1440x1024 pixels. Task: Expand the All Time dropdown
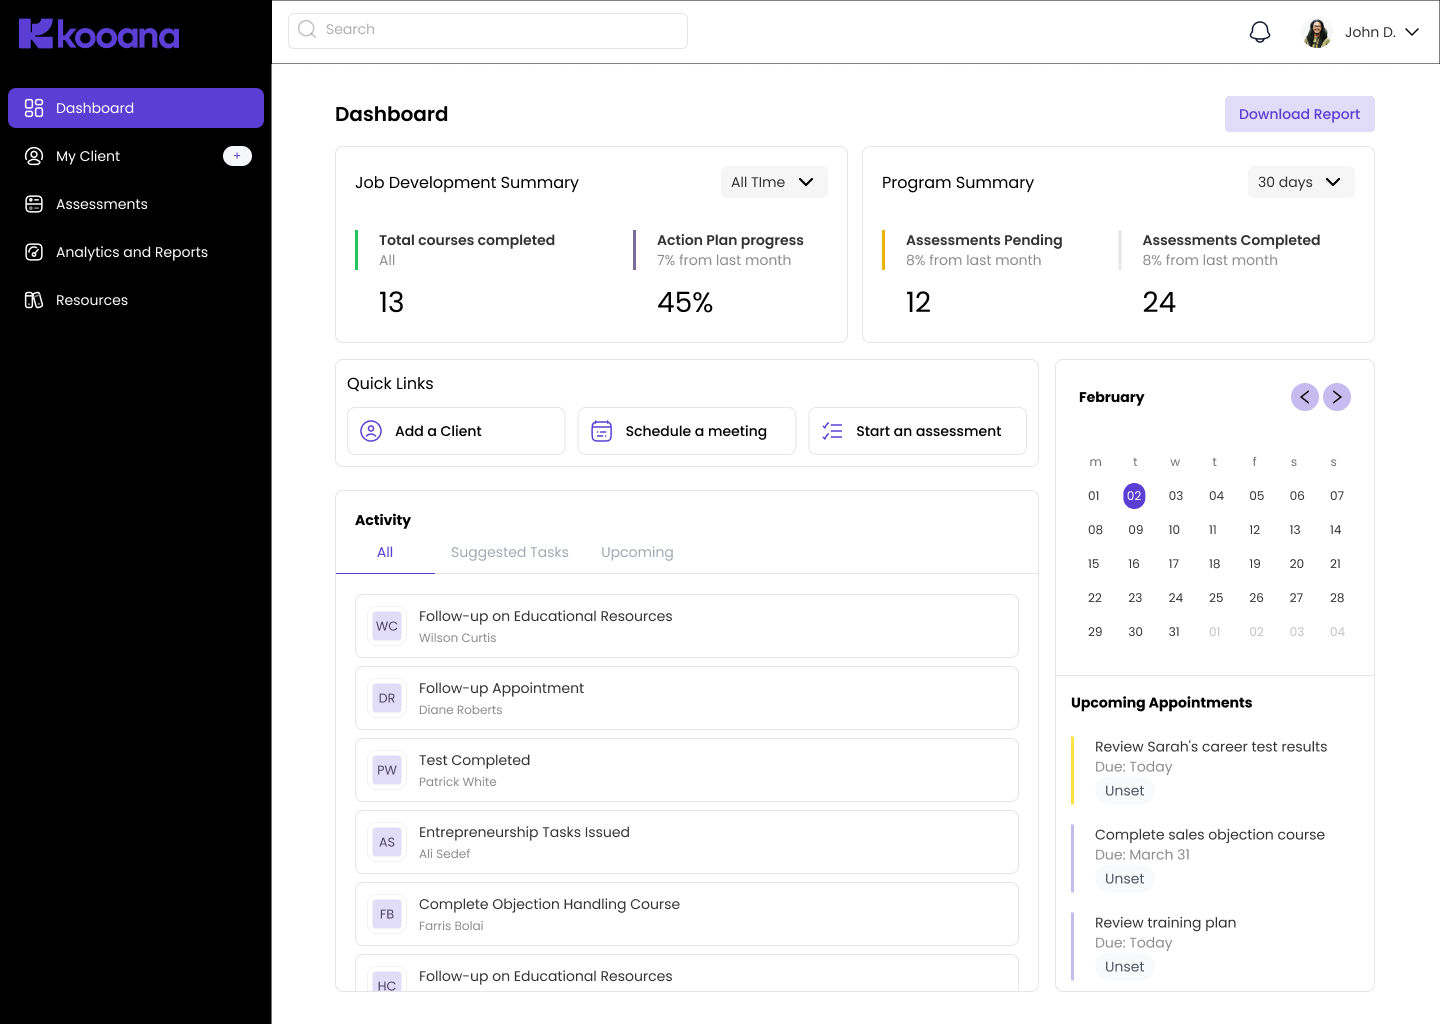(773, 182)
